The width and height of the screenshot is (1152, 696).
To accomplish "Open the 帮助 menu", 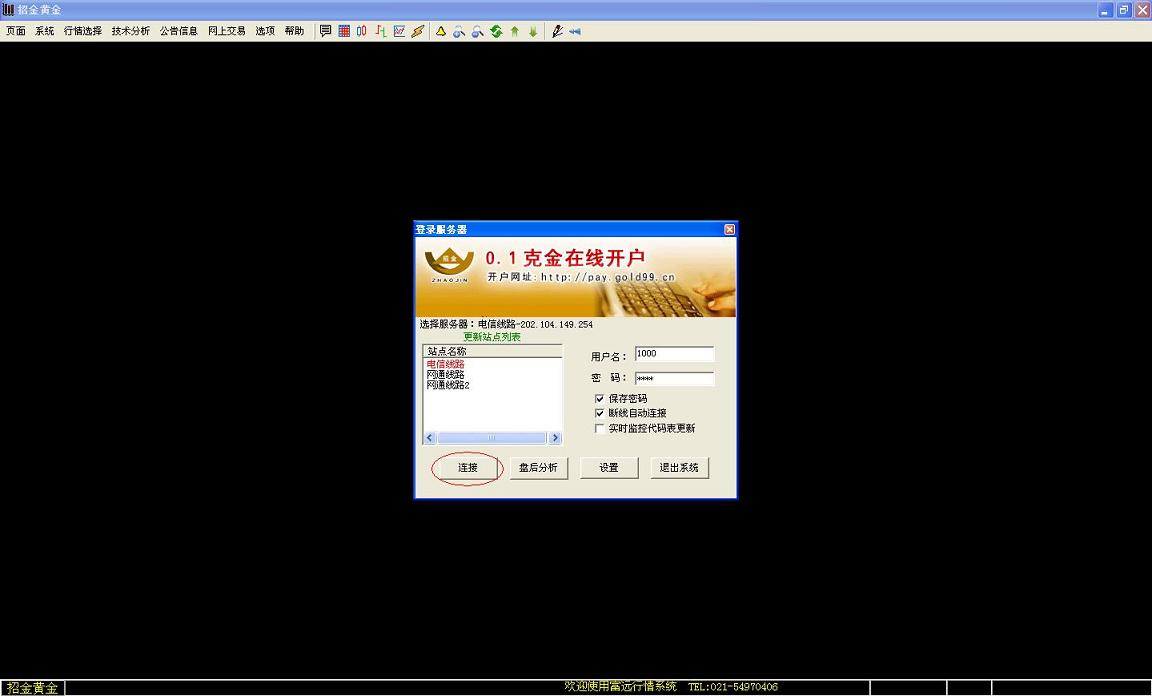I will pyautogui.click(x=295, y=31).
